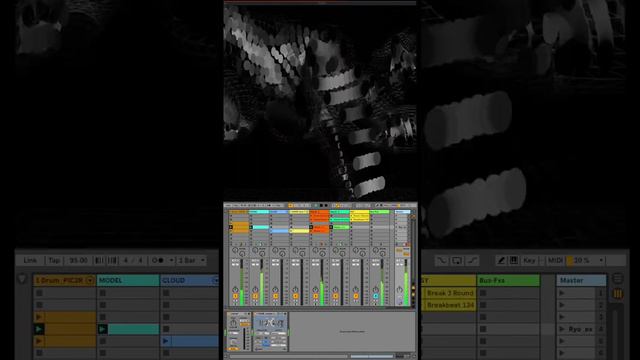Open the 1 Drum PIC2R track dropdown
Viewport: 640px width, 360px height.
[90, 280]
